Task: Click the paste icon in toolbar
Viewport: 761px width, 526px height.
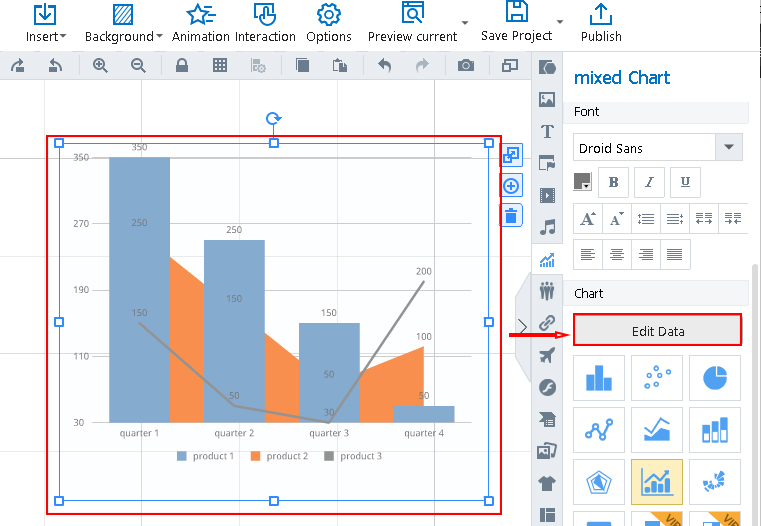Action: (339, 65)
